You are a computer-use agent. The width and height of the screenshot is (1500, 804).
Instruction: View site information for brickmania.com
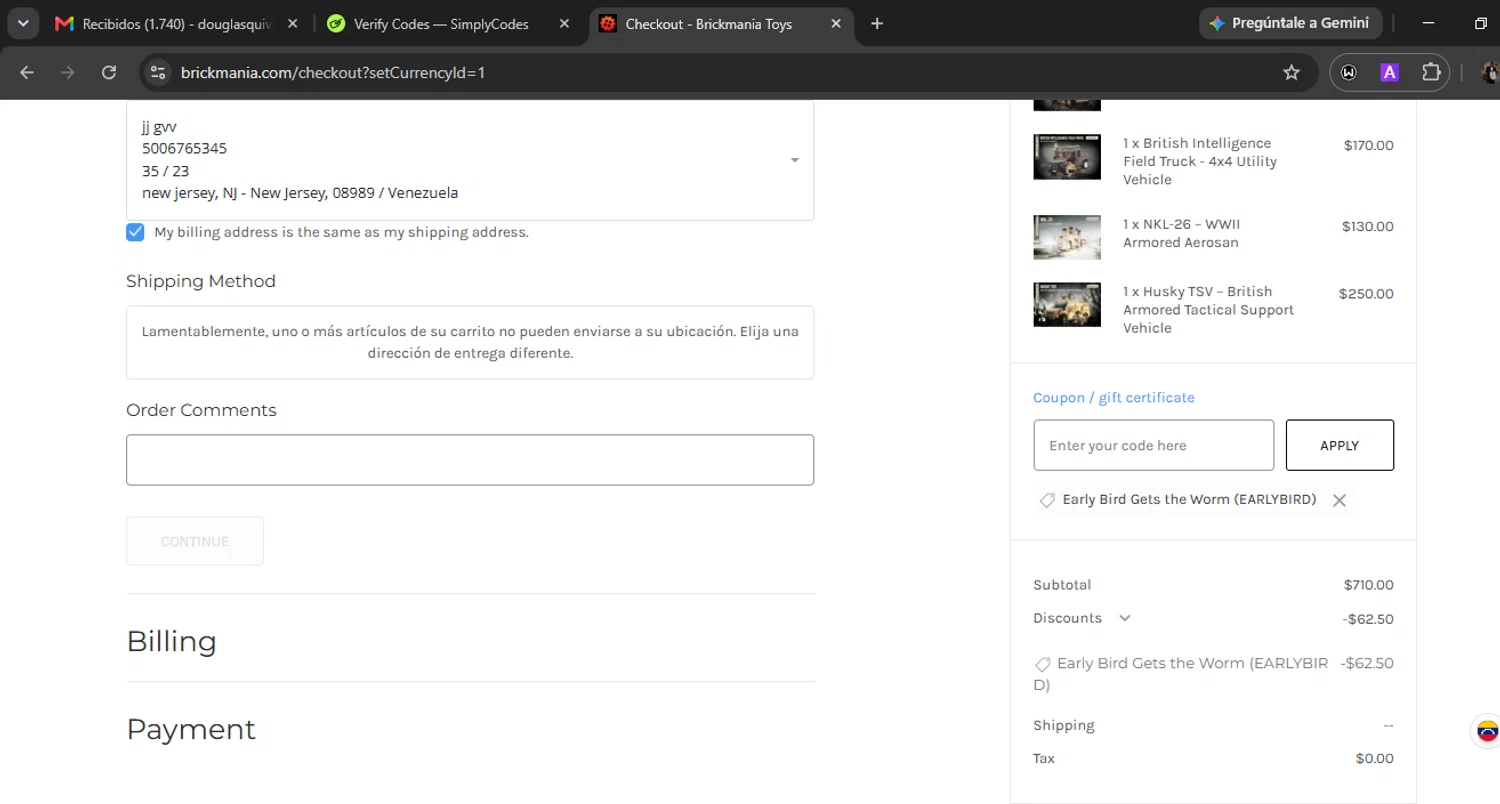click(156, 72)
